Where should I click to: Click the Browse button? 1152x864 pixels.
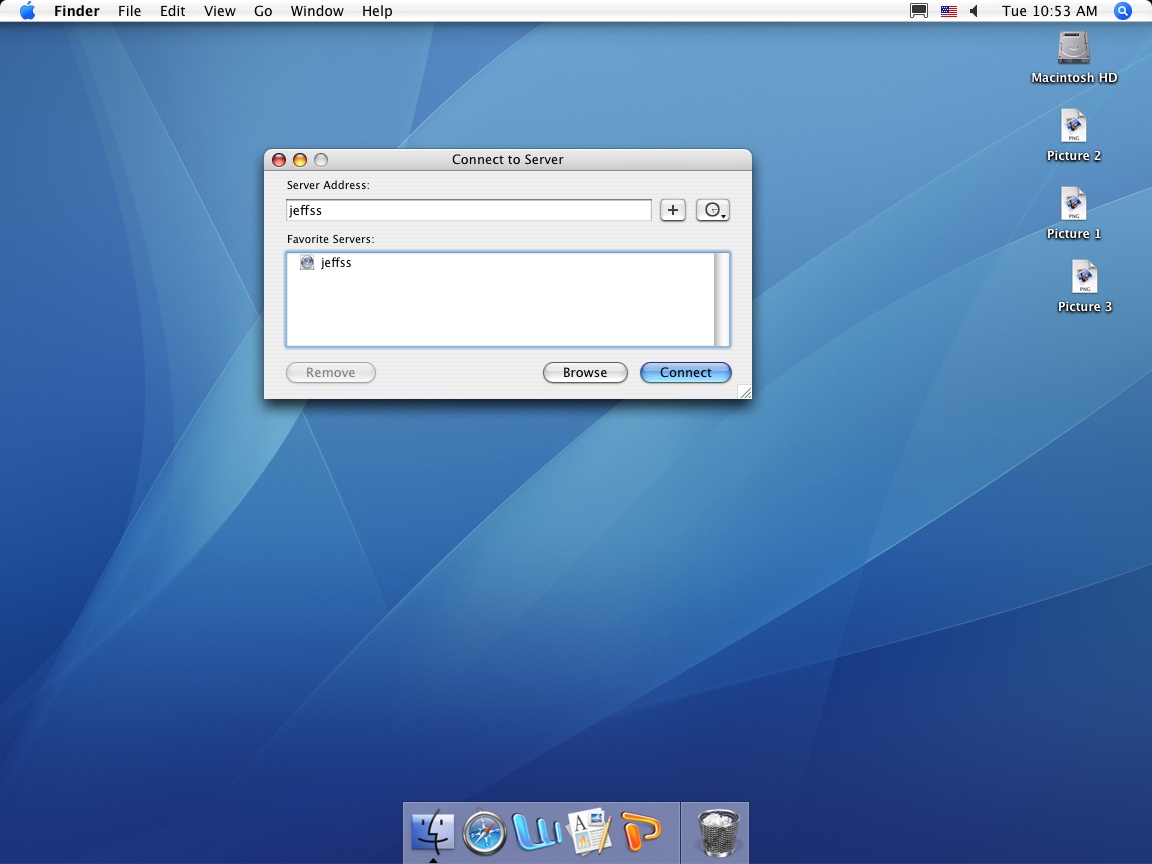pos(585,372)
